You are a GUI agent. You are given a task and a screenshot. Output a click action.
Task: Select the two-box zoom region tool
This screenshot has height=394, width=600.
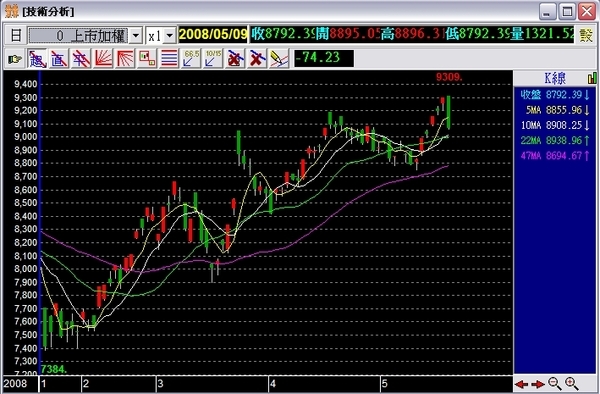pyautogui.click(x=147, y=59)
